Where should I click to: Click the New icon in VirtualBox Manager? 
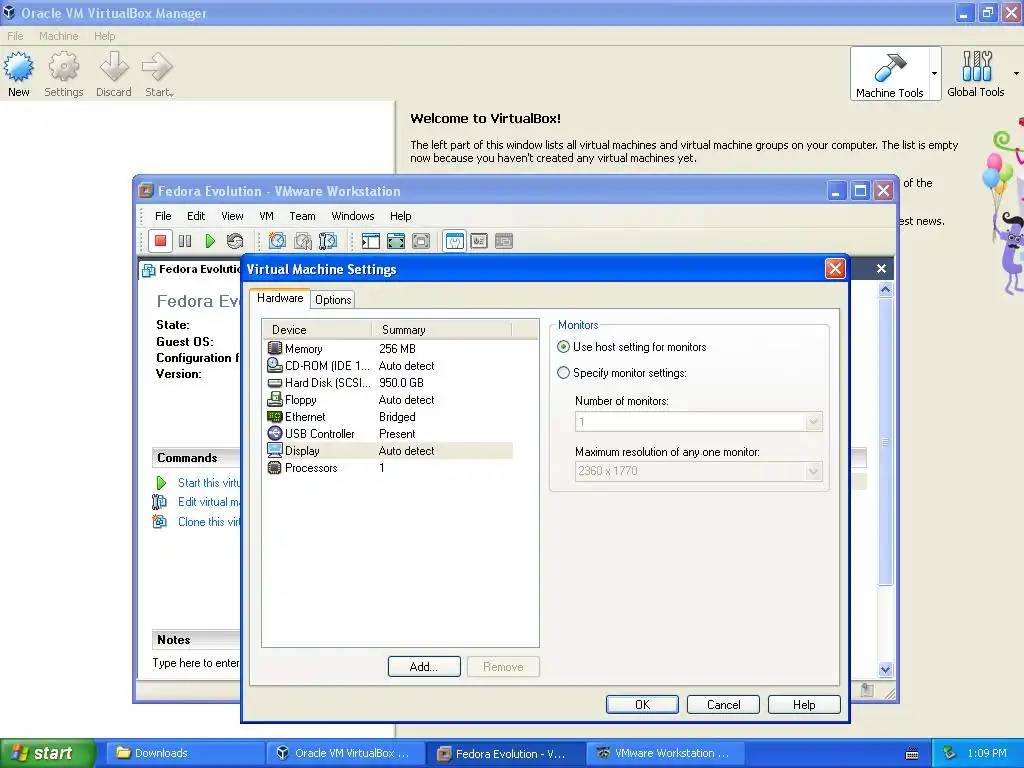[18, 67]
